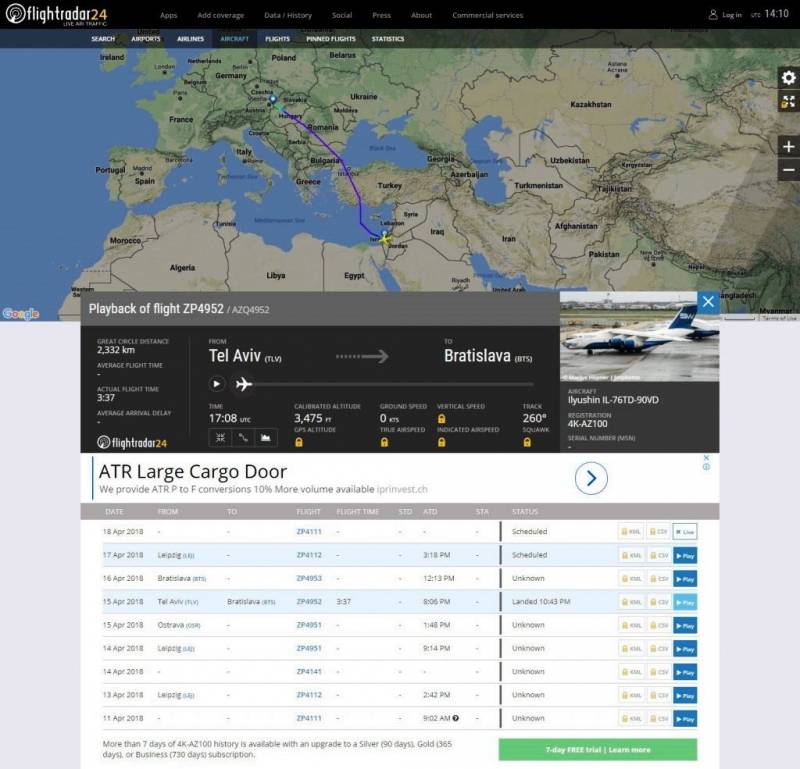Open Data / History menu

pos(288,15)
